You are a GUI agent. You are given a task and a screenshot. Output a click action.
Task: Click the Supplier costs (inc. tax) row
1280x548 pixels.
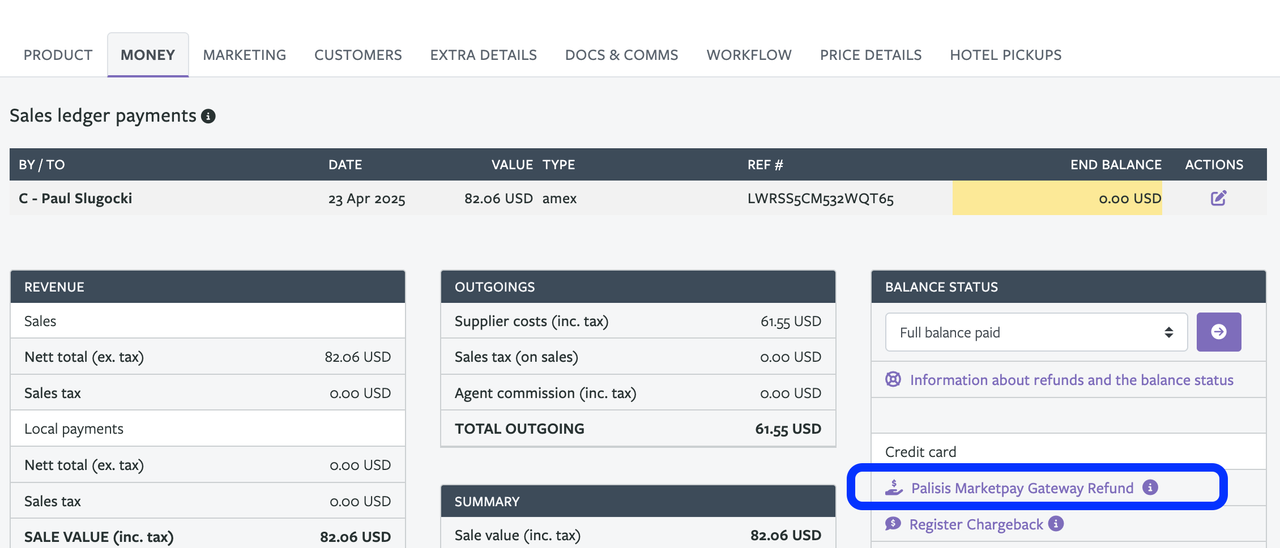pos(638,321)
